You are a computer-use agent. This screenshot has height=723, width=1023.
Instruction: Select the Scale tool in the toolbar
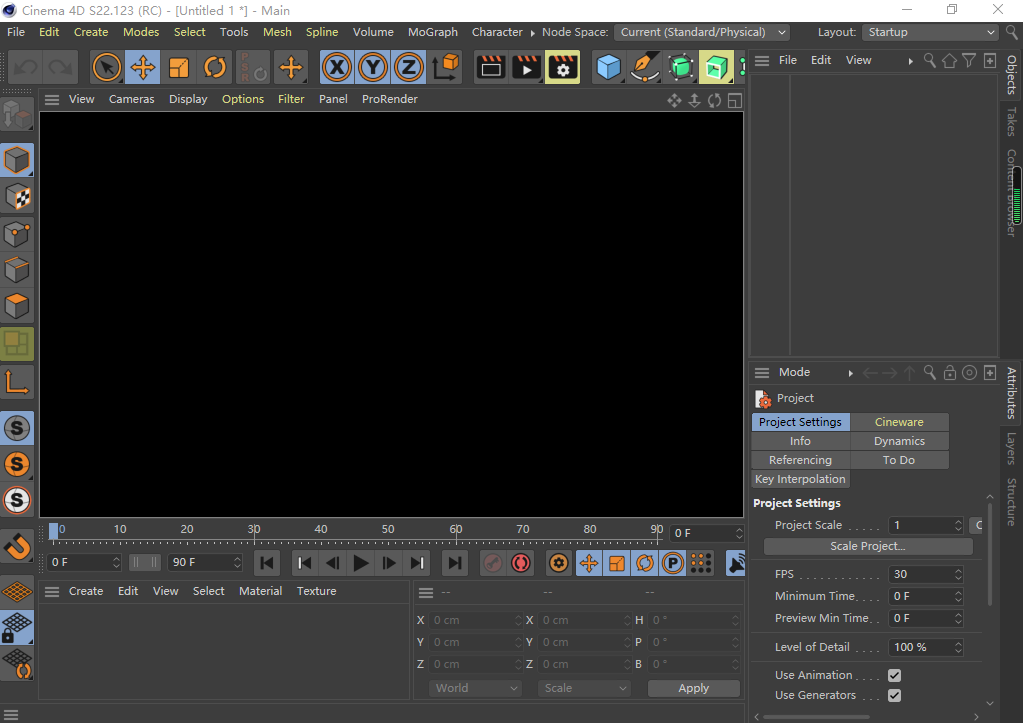pyautogui.click(x=180, y=67)
